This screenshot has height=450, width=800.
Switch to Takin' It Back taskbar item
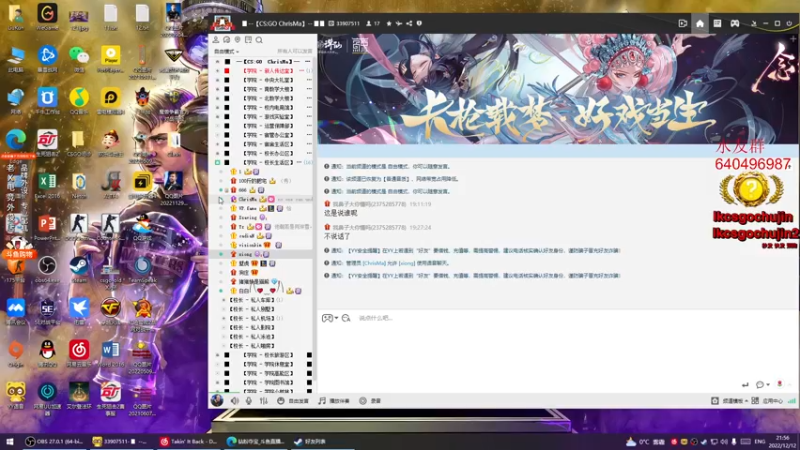point(188,441)
